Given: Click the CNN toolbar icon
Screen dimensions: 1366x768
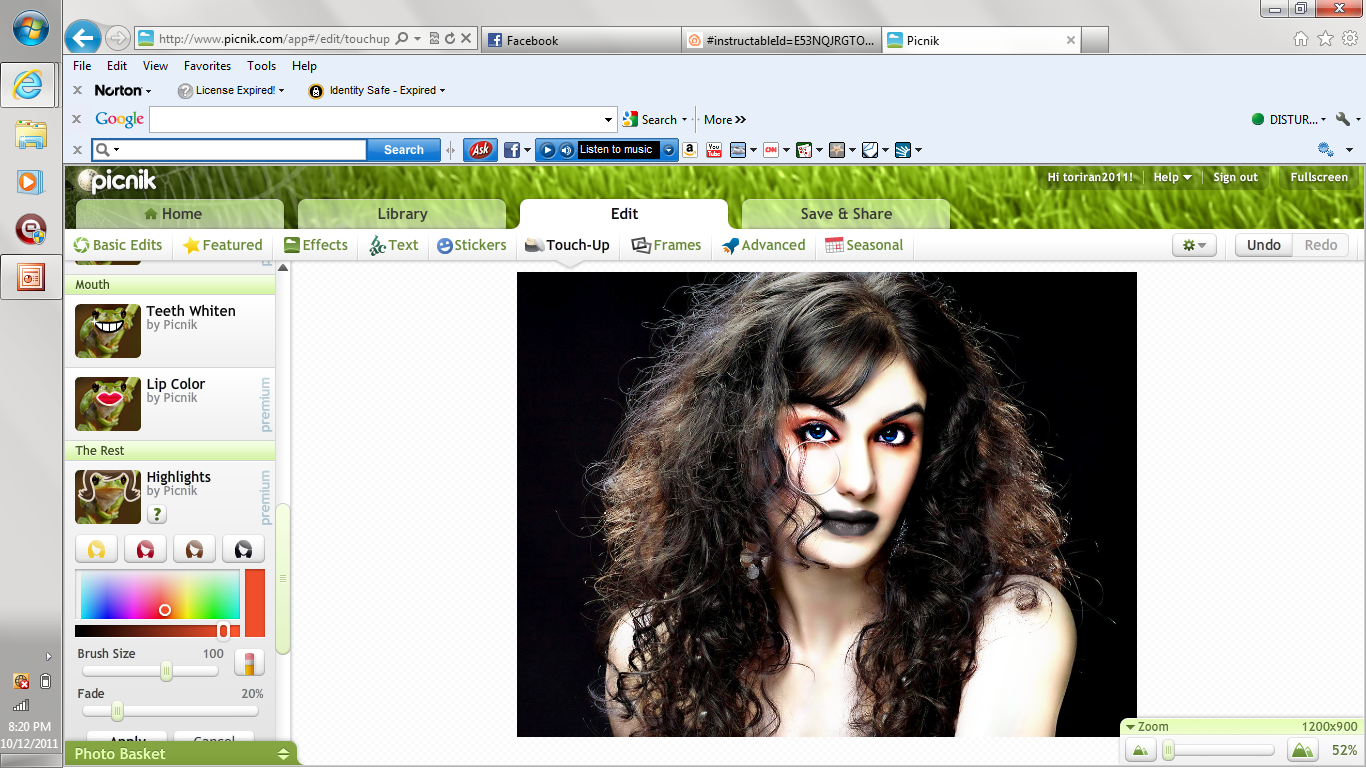Looking at the screenshot, I should tap(770, 150).
